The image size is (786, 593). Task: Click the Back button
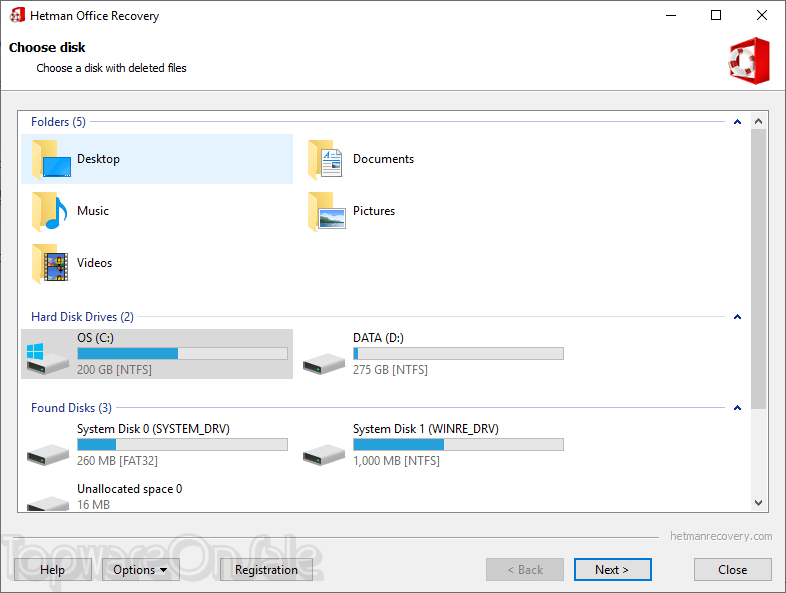525,570
